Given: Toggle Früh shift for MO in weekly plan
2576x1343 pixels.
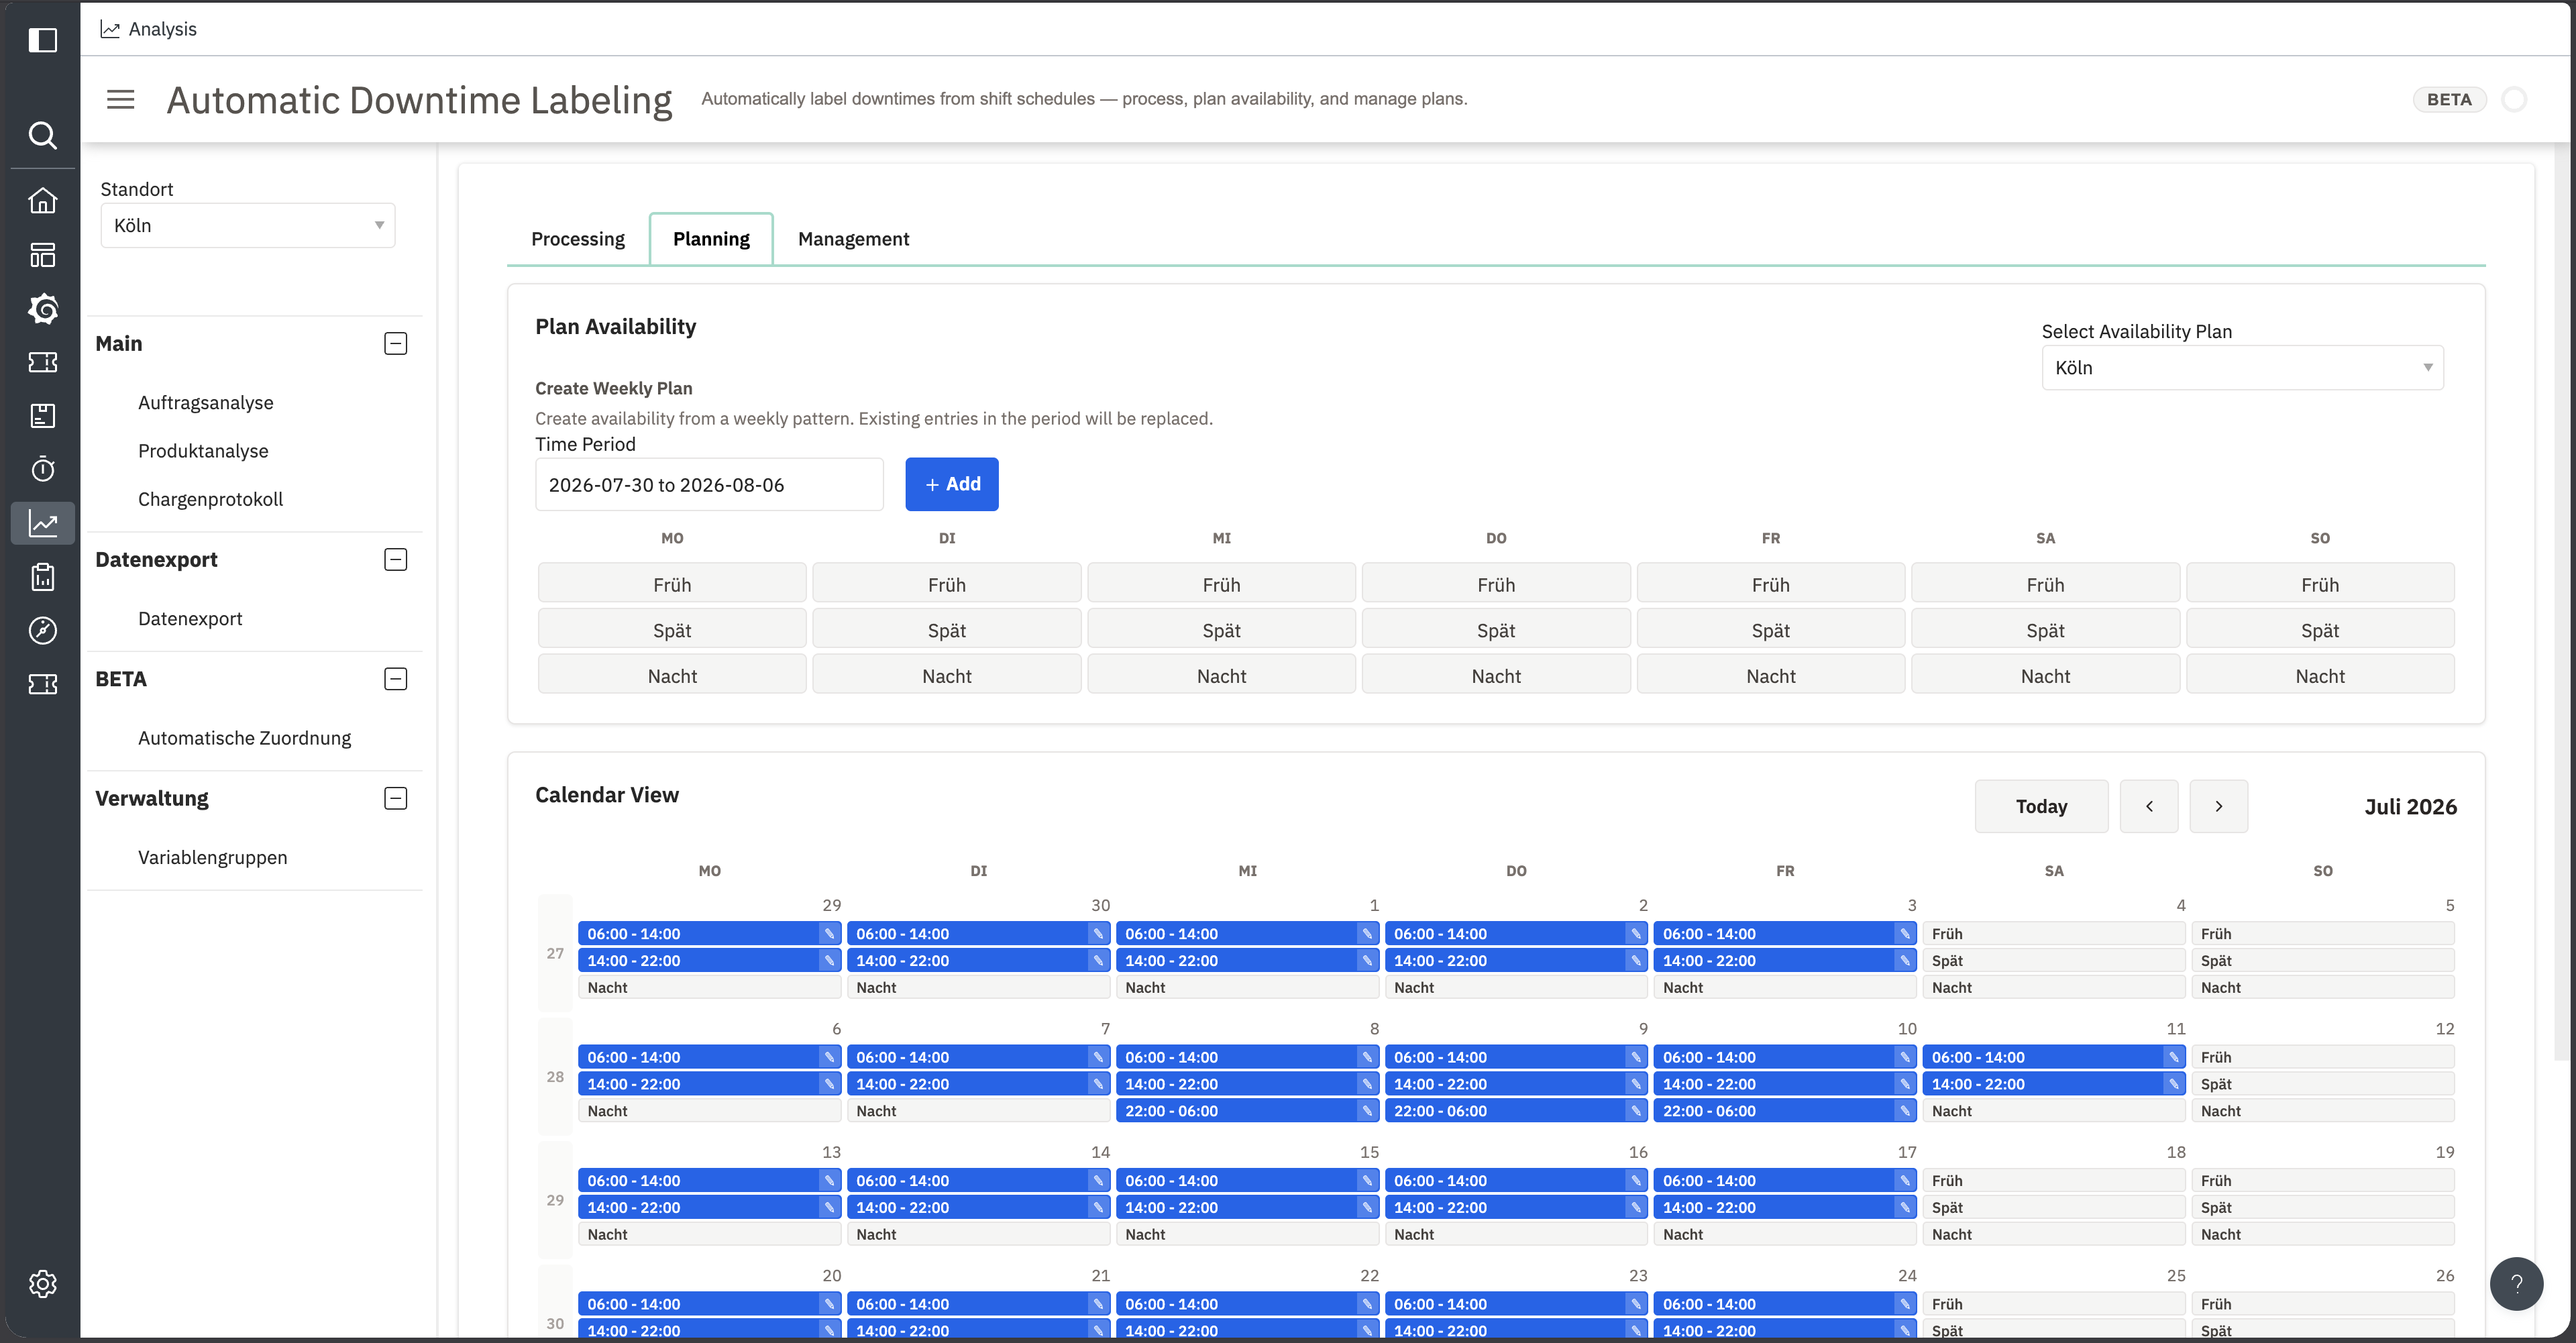Looking at the screenshot, I should click(672, 584).
